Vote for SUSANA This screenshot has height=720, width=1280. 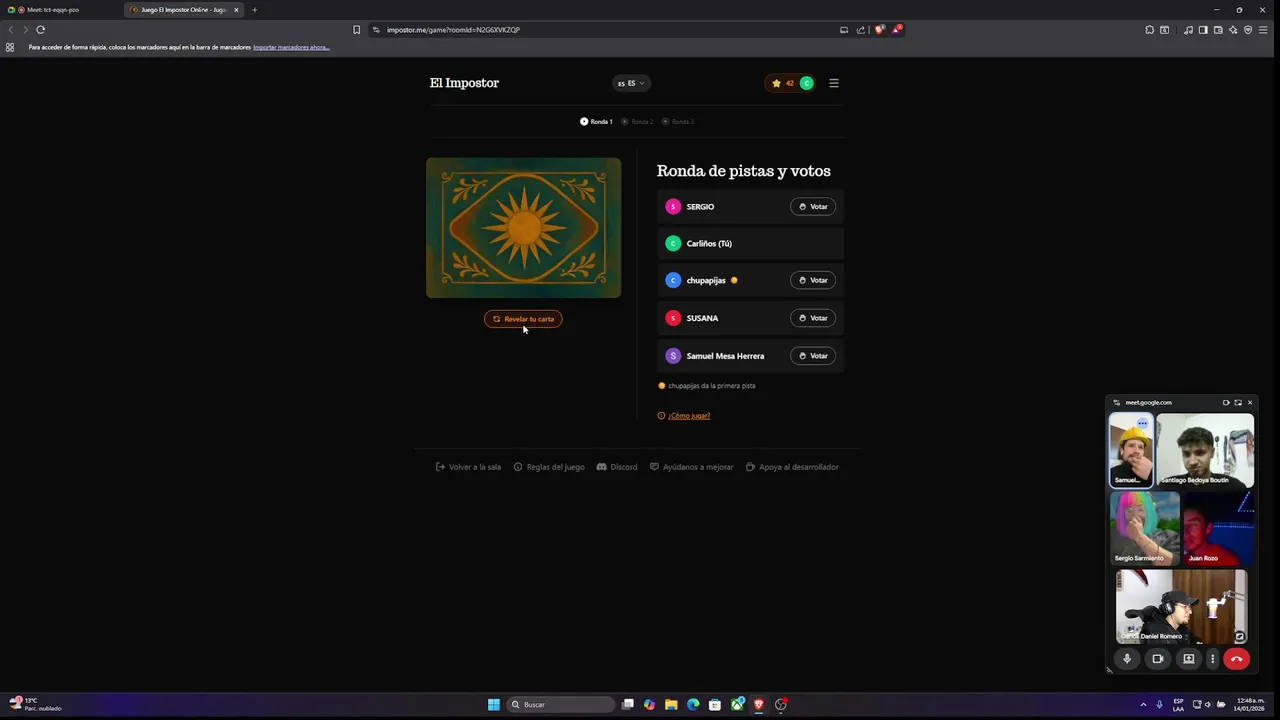(813, 318)
